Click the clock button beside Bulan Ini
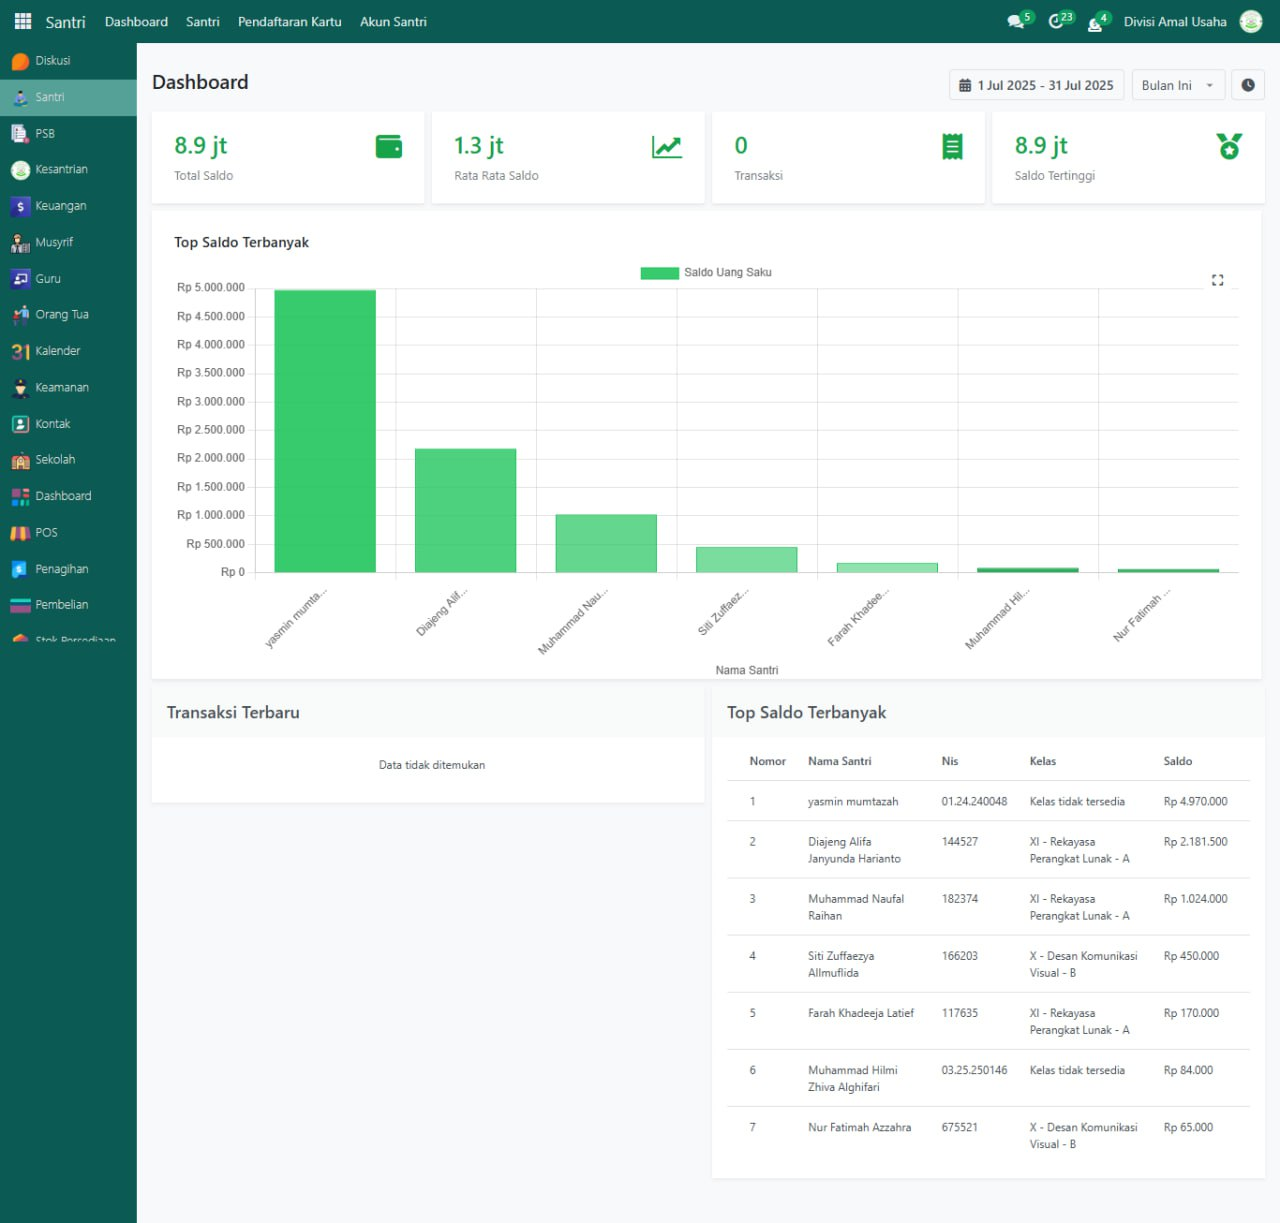This screenshot has width=1280, height=1223. click(1247, 85)
